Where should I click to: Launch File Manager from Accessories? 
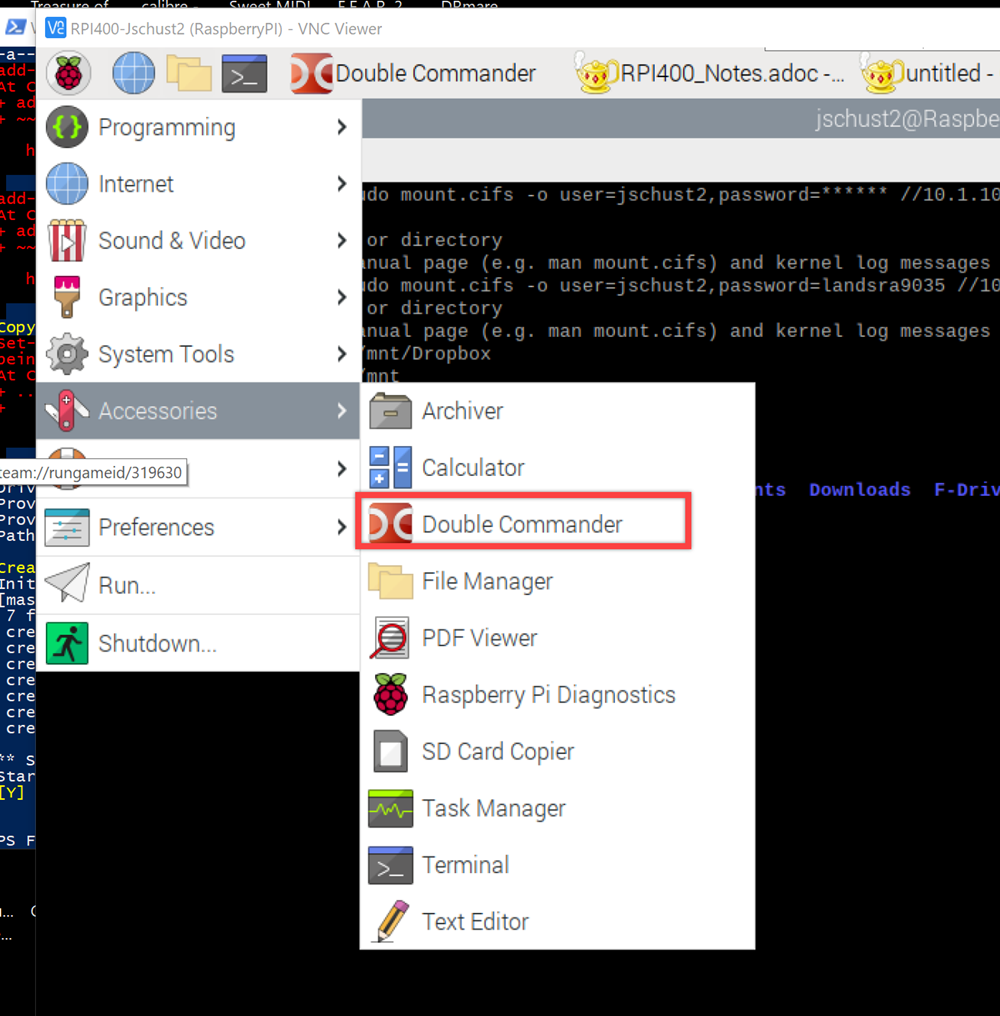557,581
